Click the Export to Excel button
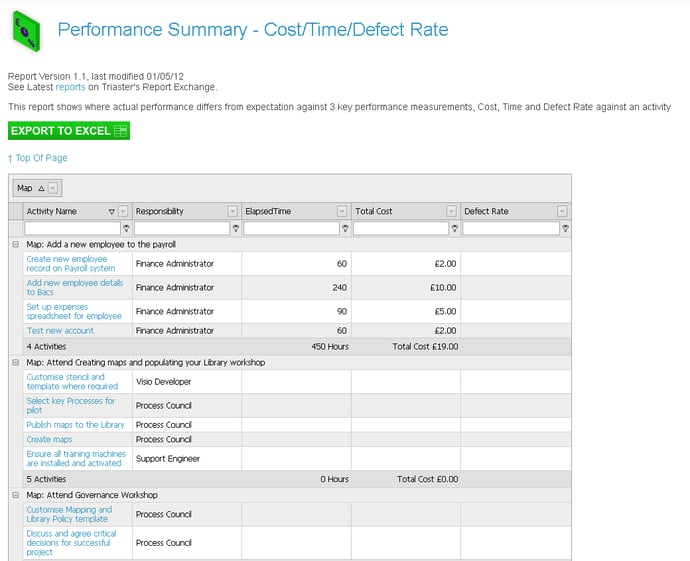Screen dimensions: 690x561 [69, 131]
